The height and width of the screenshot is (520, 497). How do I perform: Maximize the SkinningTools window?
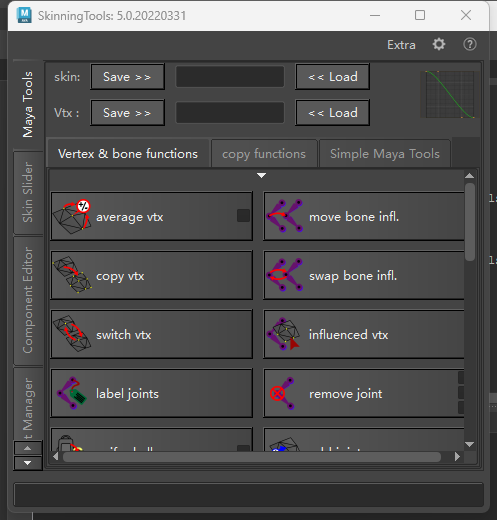tap(420, 15)
